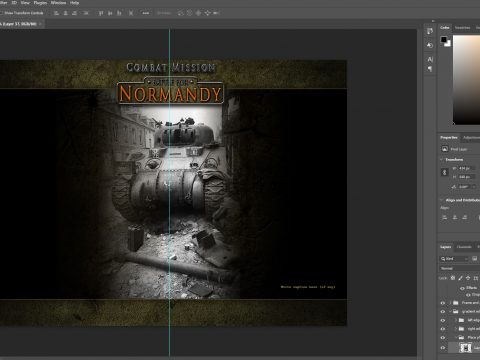Viewport: 480px width, 360px height.
Task: Switch to the Swatches tab
Action: tap(463, 28)
